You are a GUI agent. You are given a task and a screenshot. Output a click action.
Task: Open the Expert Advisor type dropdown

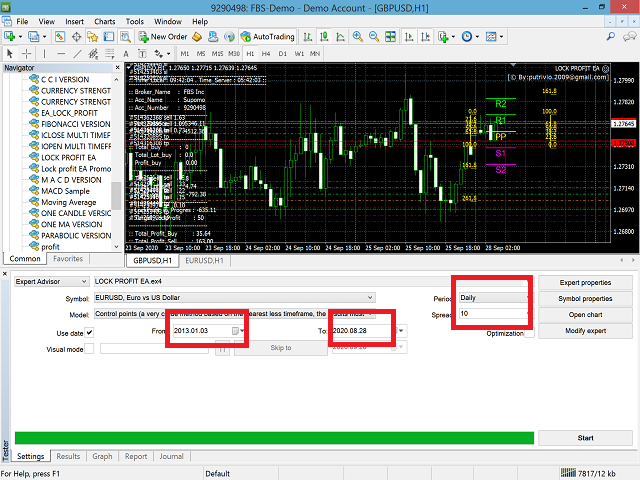click(x=51, y=282)
